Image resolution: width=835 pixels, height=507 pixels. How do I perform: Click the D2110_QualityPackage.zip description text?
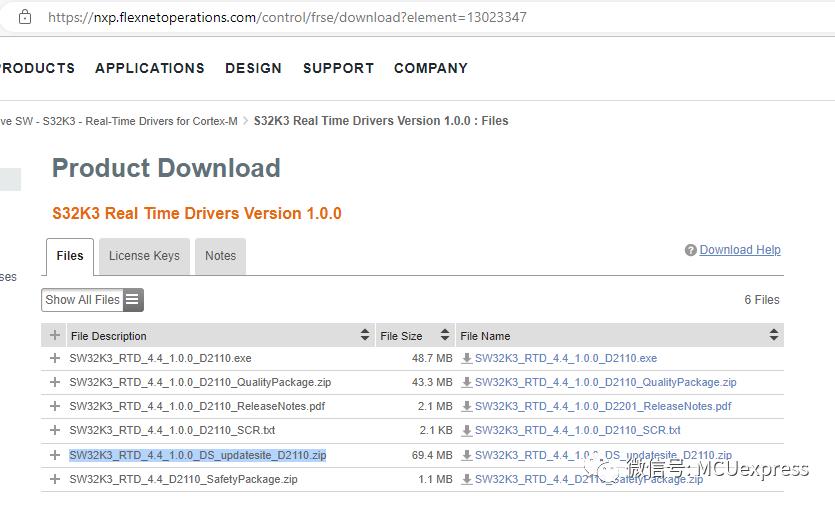tap(200, 382)
